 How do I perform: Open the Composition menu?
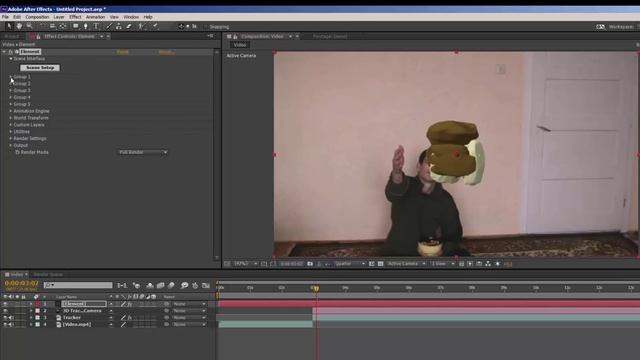pyautogui.click(x=37, y=17)
